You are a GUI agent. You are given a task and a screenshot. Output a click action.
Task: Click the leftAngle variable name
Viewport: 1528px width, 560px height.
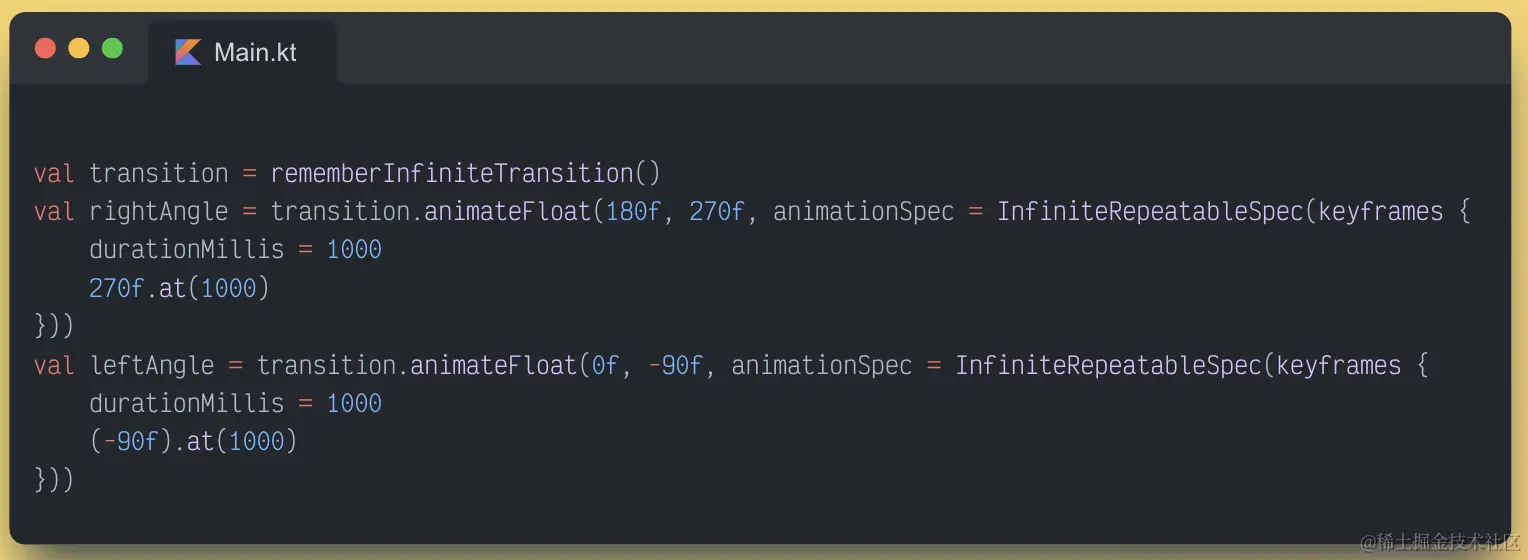click(x=152, y=366)
